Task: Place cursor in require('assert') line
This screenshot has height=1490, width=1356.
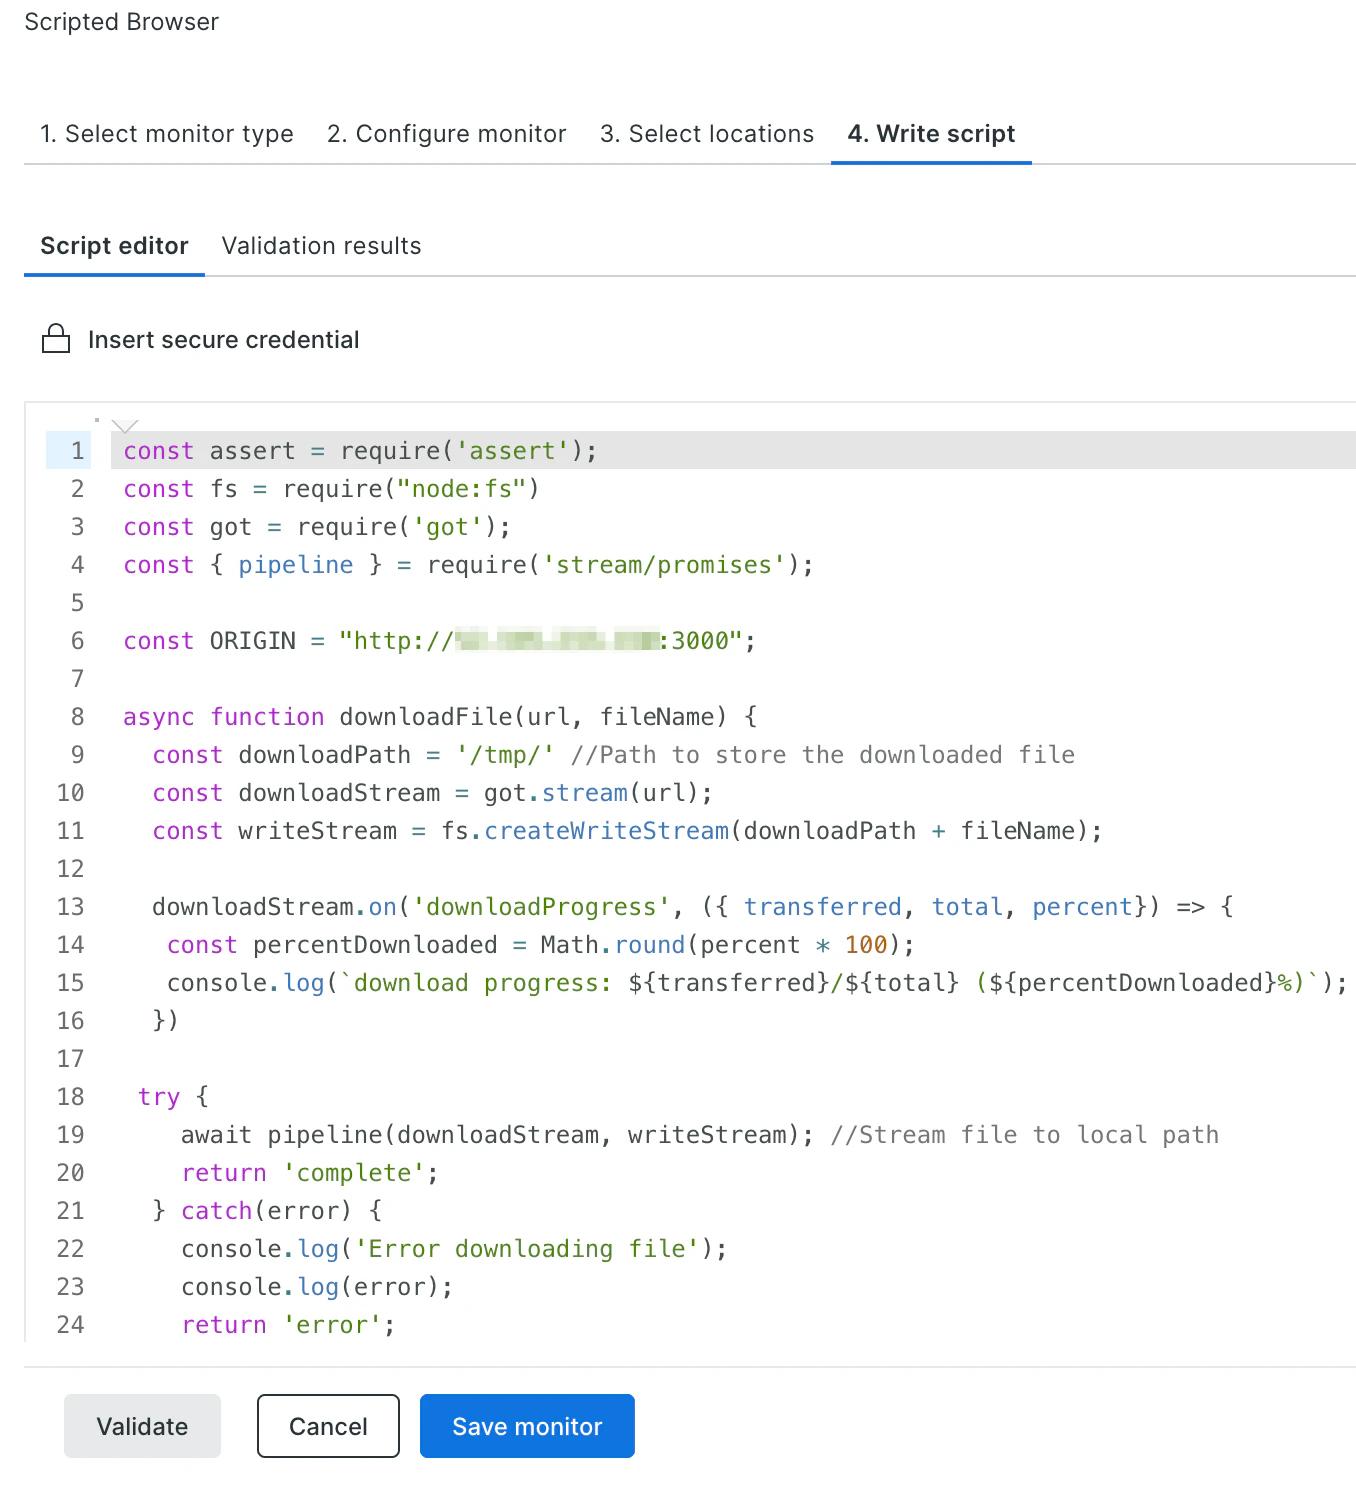Action: [x=360, y=451]
